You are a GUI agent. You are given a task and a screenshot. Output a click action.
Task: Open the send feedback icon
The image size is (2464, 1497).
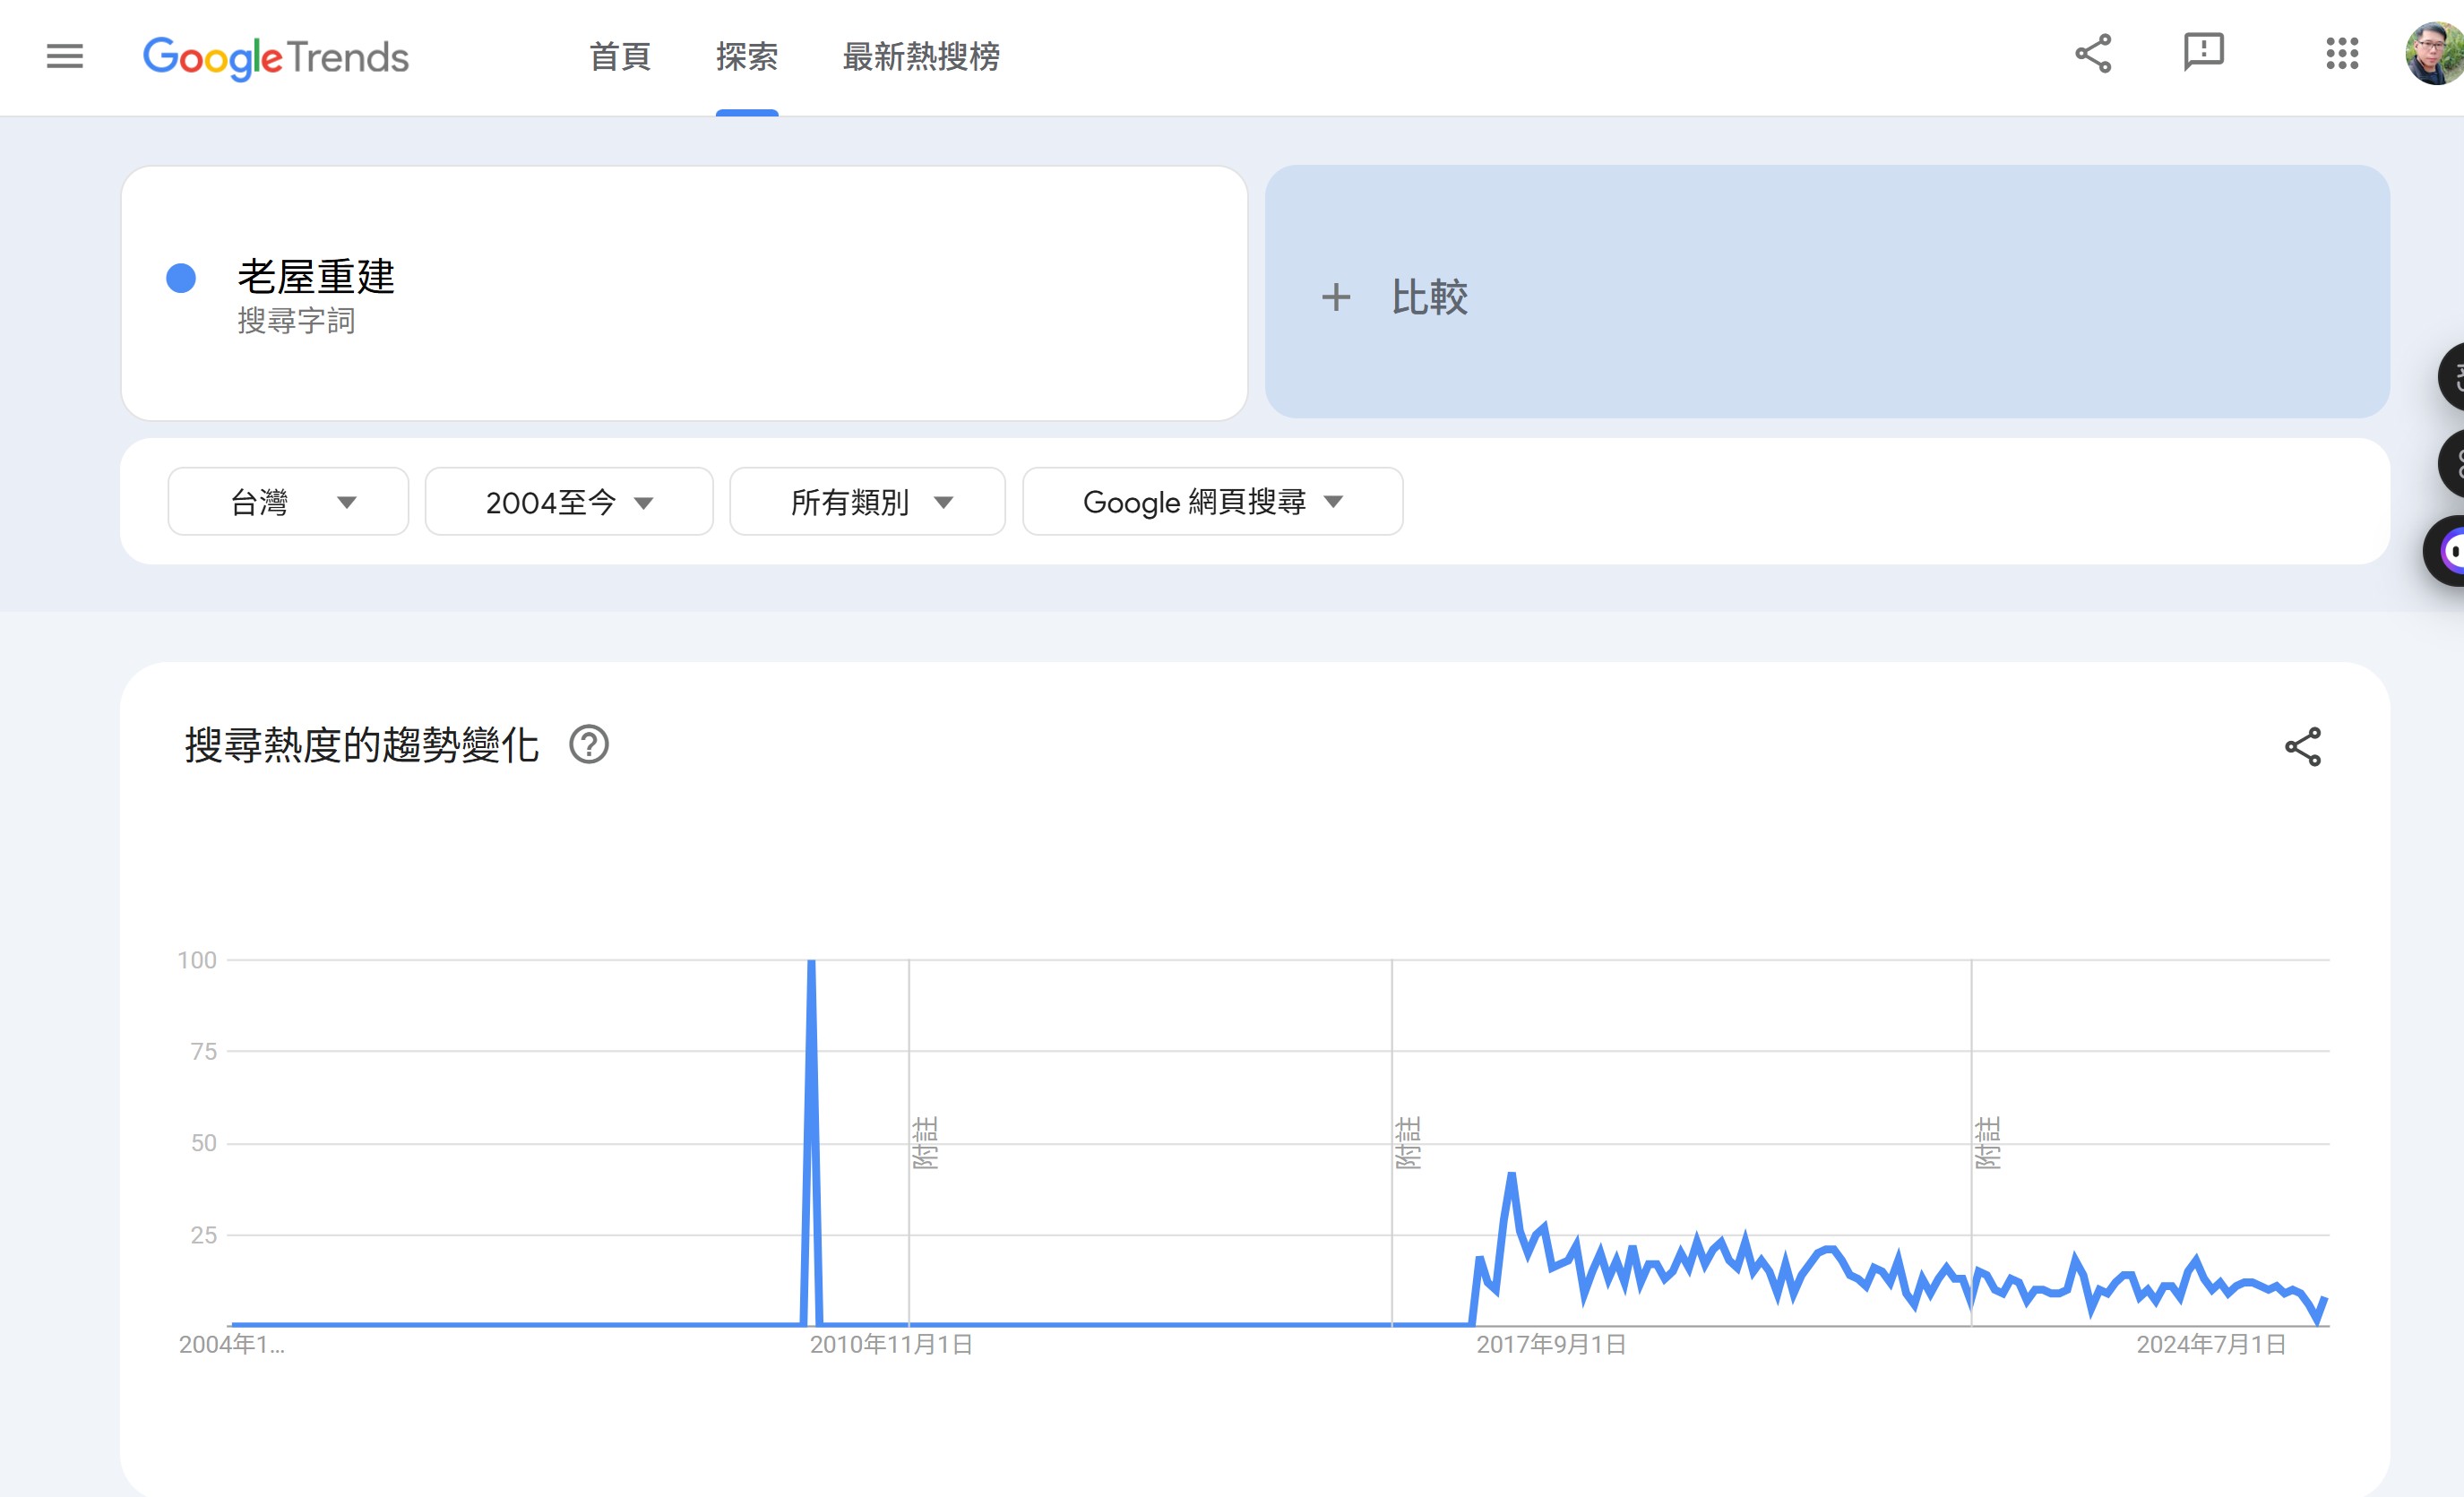2203,53
